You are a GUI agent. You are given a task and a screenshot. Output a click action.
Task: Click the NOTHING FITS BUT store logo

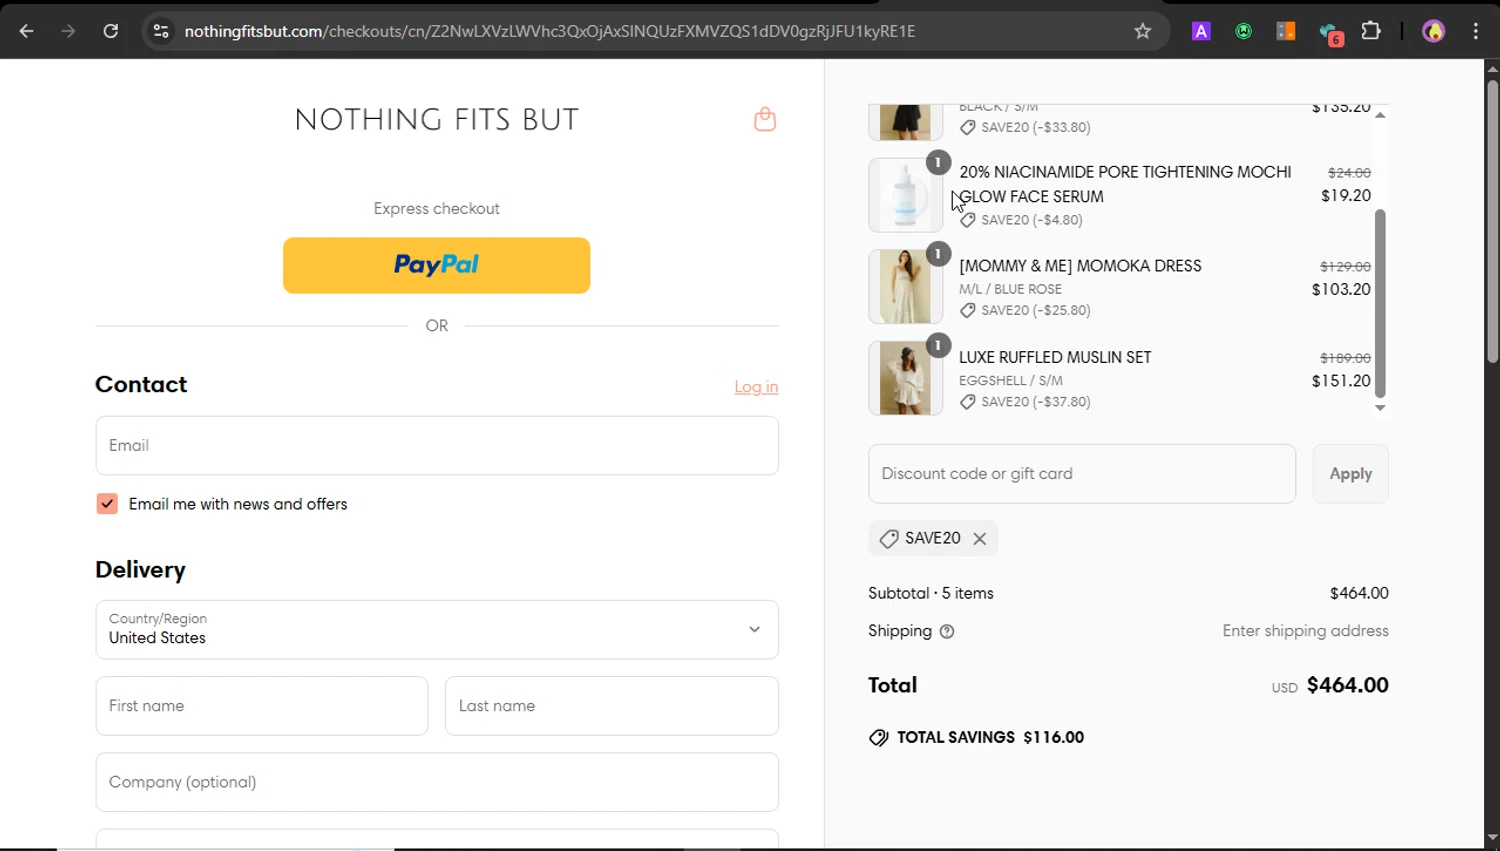[437, 120]
